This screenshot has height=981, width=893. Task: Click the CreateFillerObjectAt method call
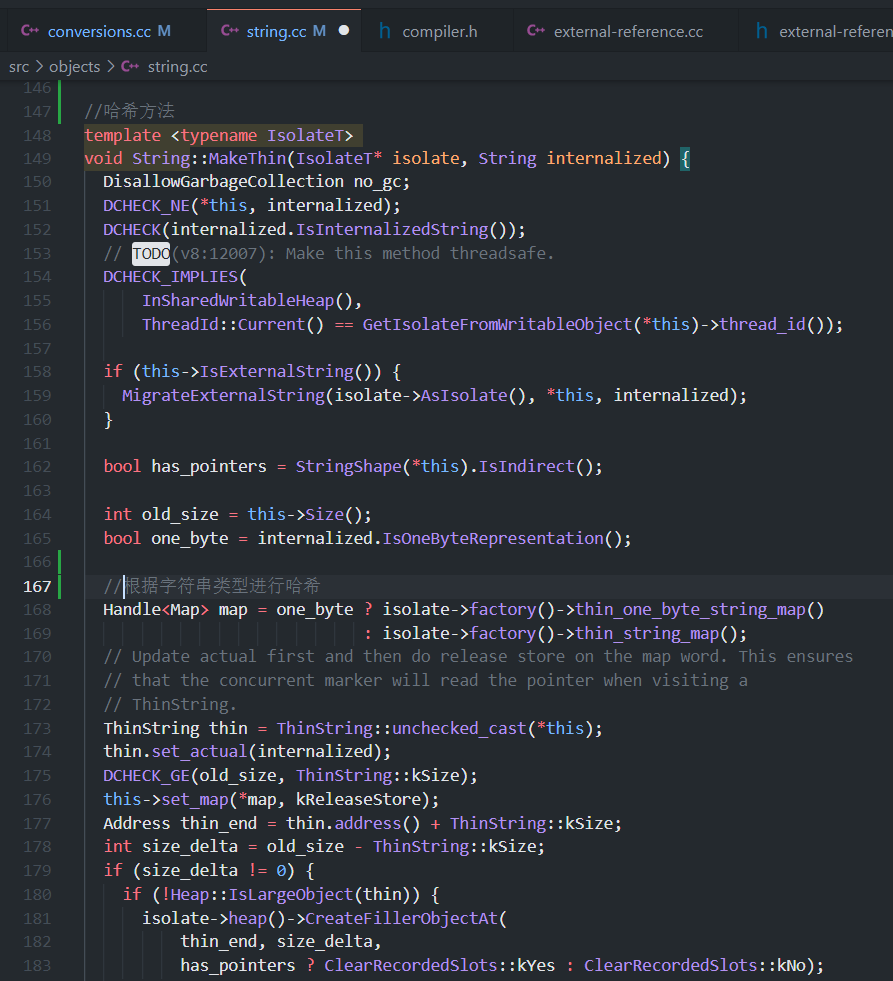point(401,918)
